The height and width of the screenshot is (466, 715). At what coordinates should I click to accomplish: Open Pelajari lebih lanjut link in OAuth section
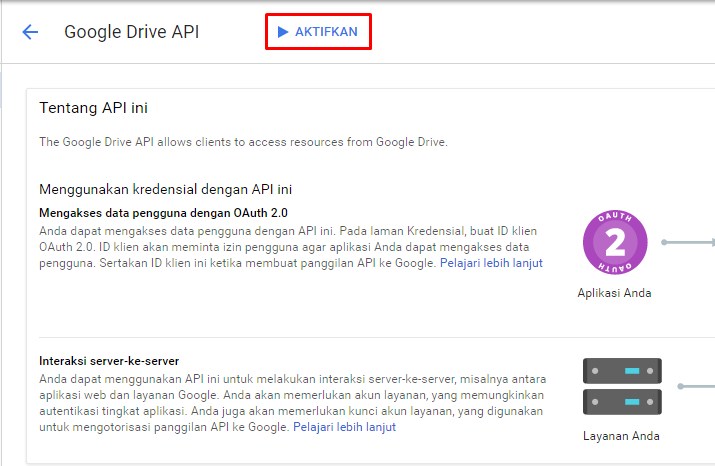tap(491, 263)
